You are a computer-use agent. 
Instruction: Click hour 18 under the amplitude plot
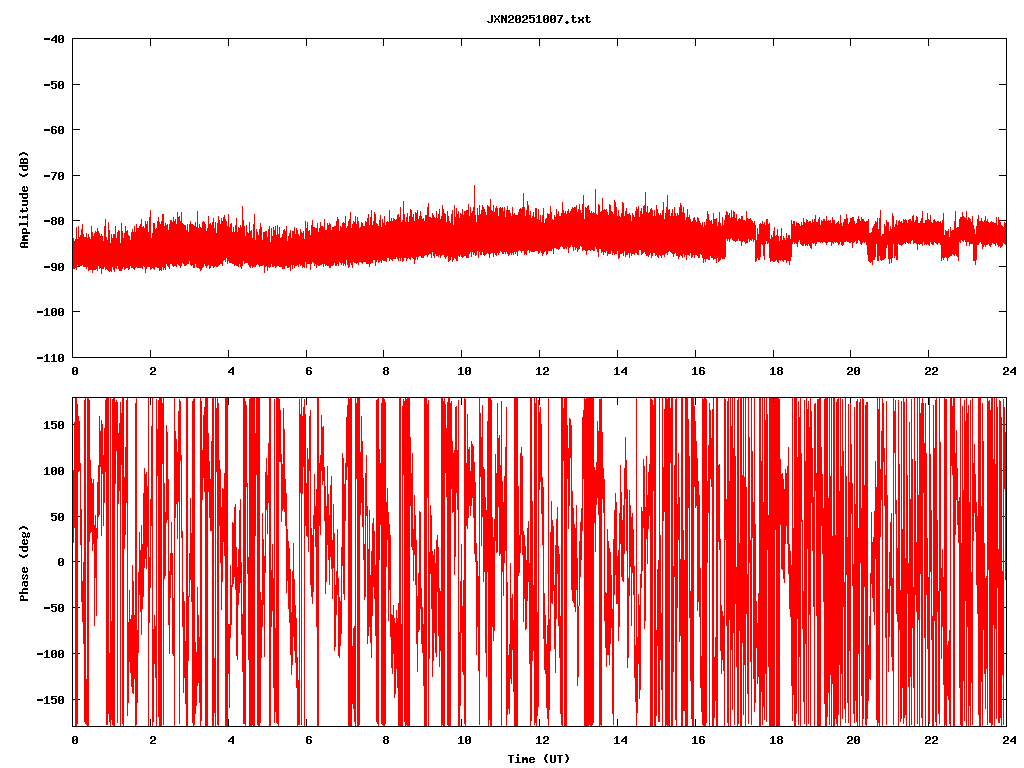point(773,371)
